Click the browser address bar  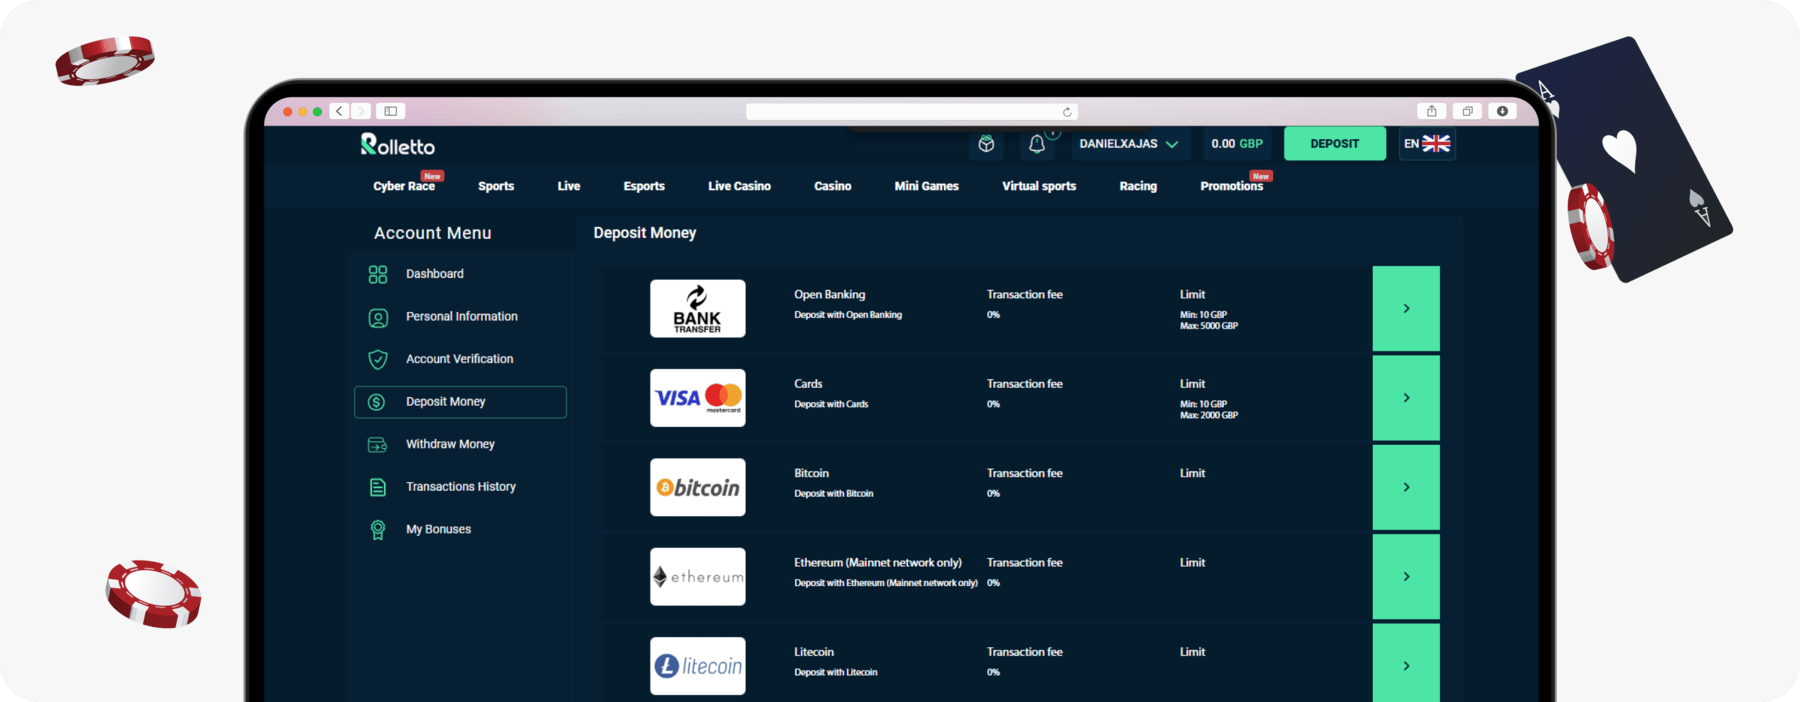(x=912, y=112)
